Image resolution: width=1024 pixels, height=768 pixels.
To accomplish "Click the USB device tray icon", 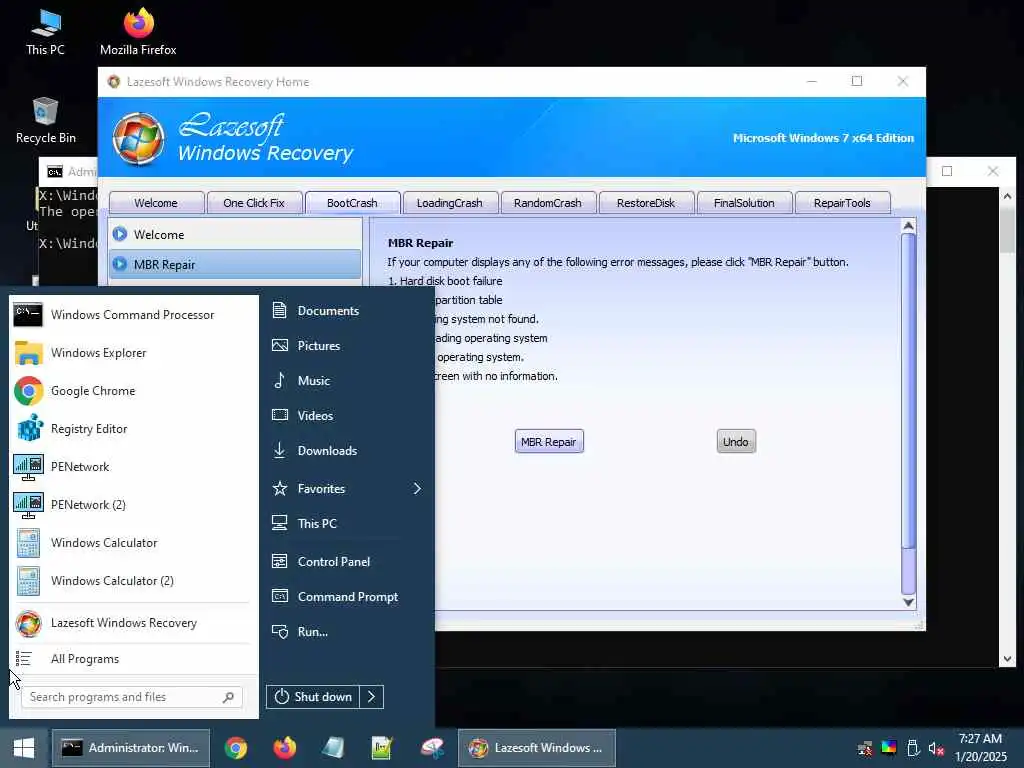I will point(913,748).
